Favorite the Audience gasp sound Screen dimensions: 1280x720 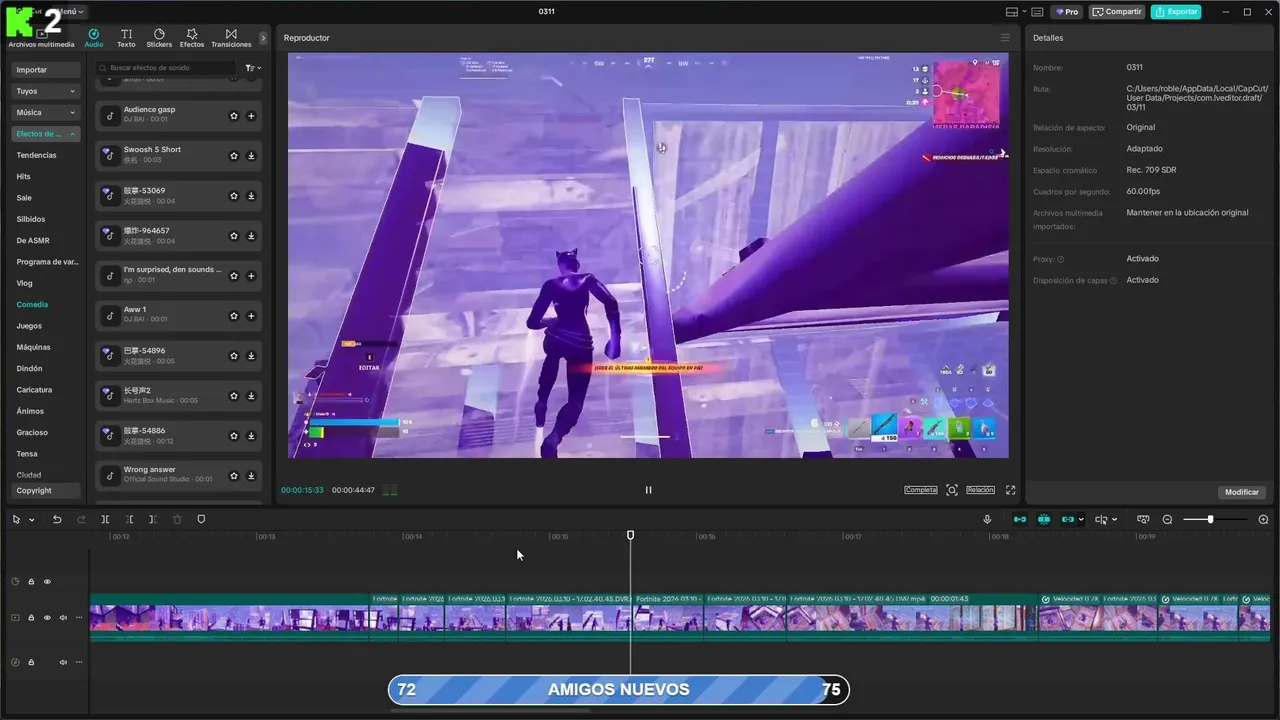click(234, 116)
